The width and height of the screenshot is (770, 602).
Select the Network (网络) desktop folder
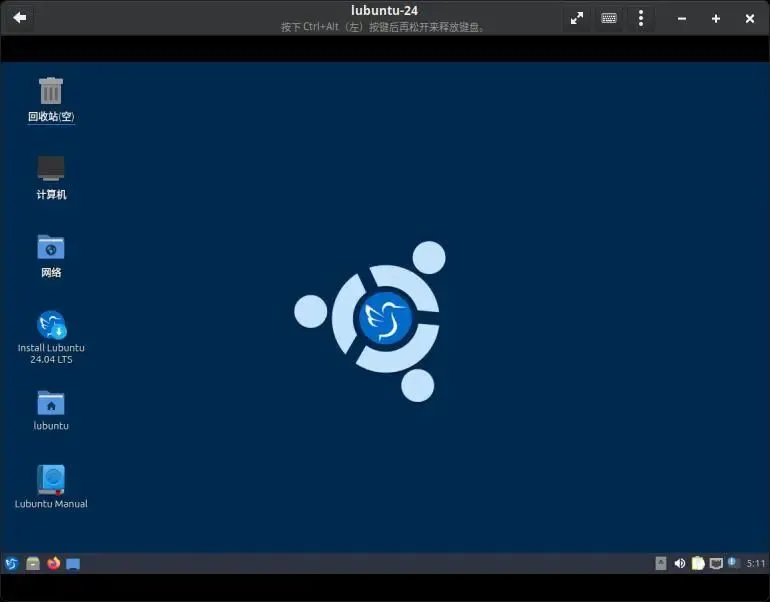(51, 256)
